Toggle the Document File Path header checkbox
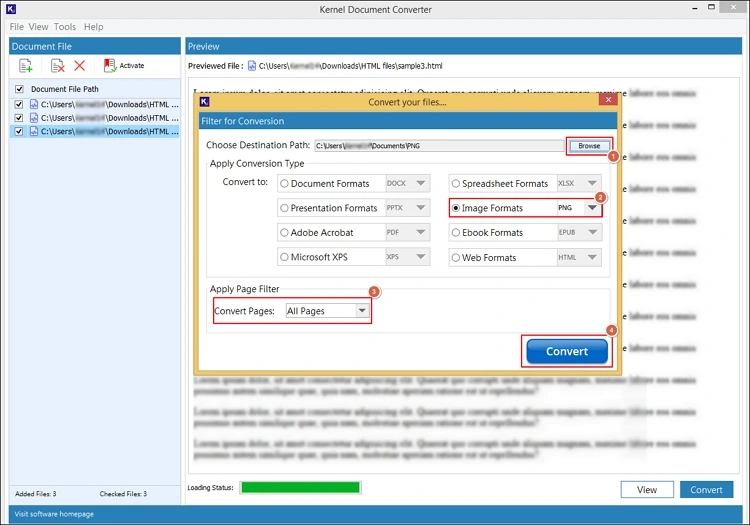 click(x=20, y=89)
